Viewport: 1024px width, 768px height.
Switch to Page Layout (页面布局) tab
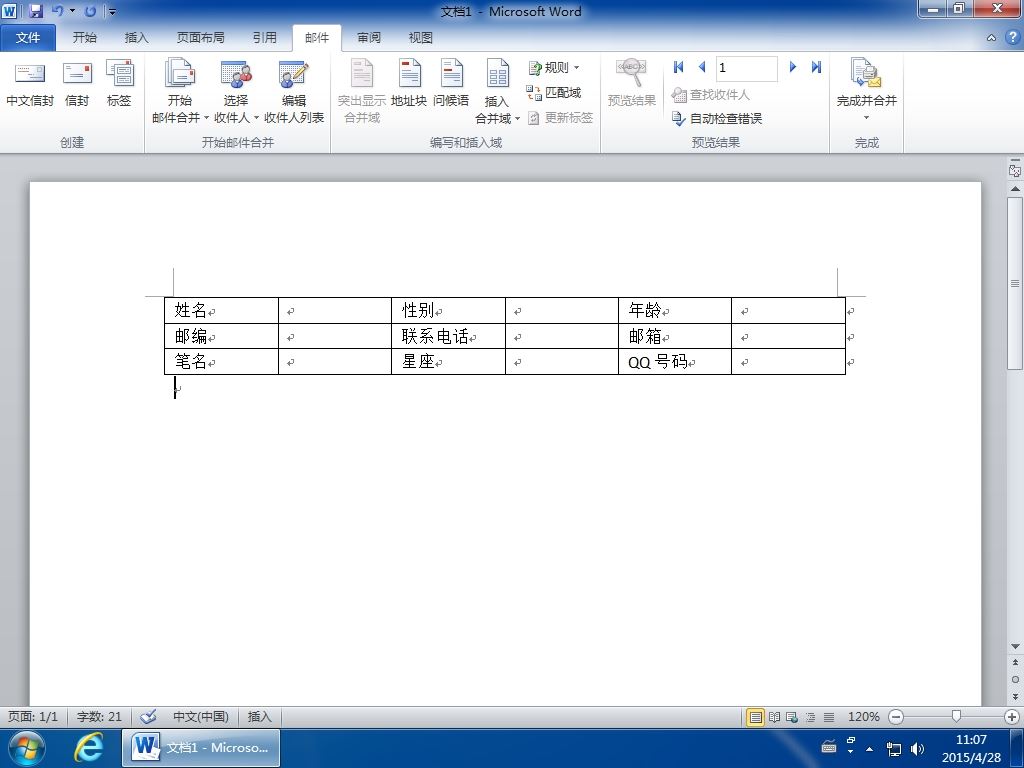coord(200,38)
